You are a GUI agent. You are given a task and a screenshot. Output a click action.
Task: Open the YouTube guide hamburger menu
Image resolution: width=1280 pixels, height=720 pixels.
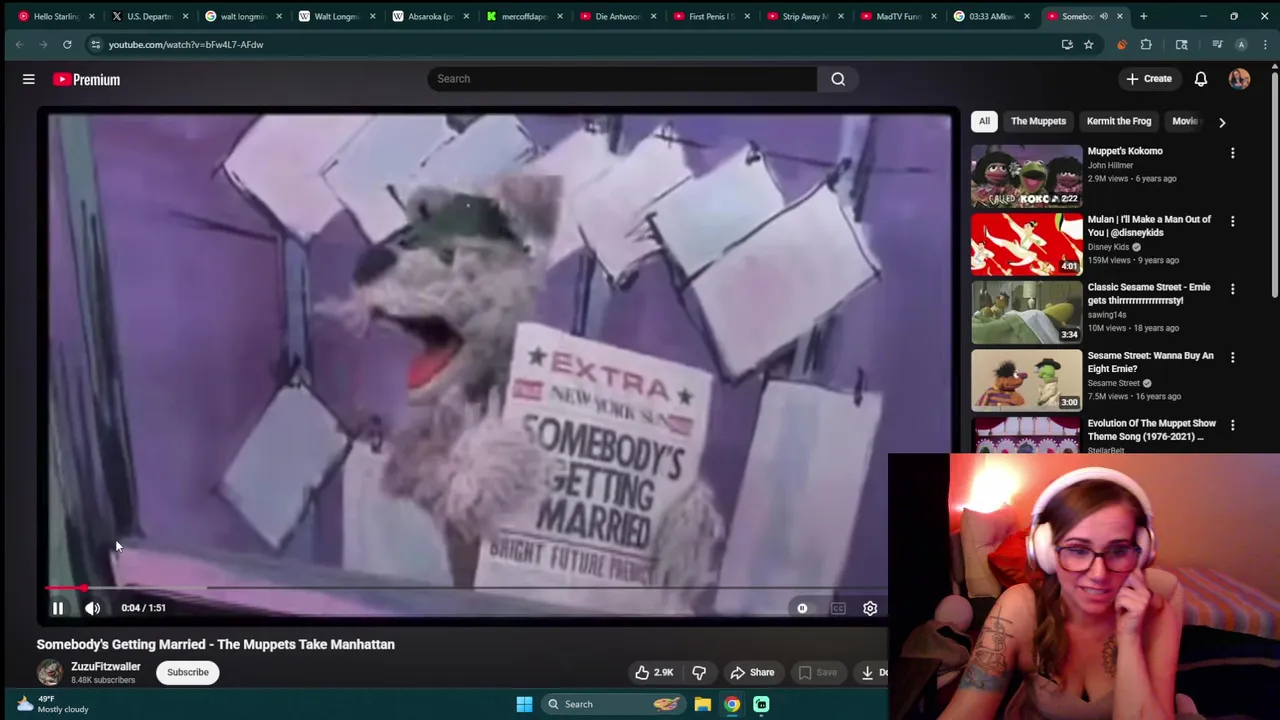click(x=29, y=79)
